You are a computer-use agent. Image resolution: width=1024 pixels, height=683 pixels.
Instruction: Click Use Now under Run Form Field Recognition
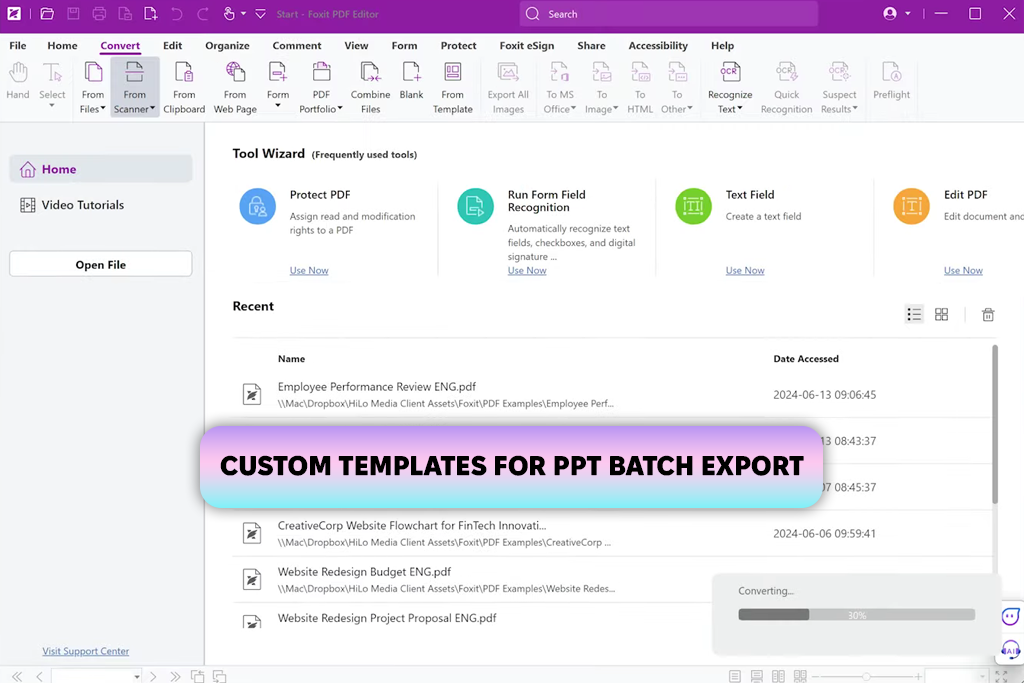527,270
